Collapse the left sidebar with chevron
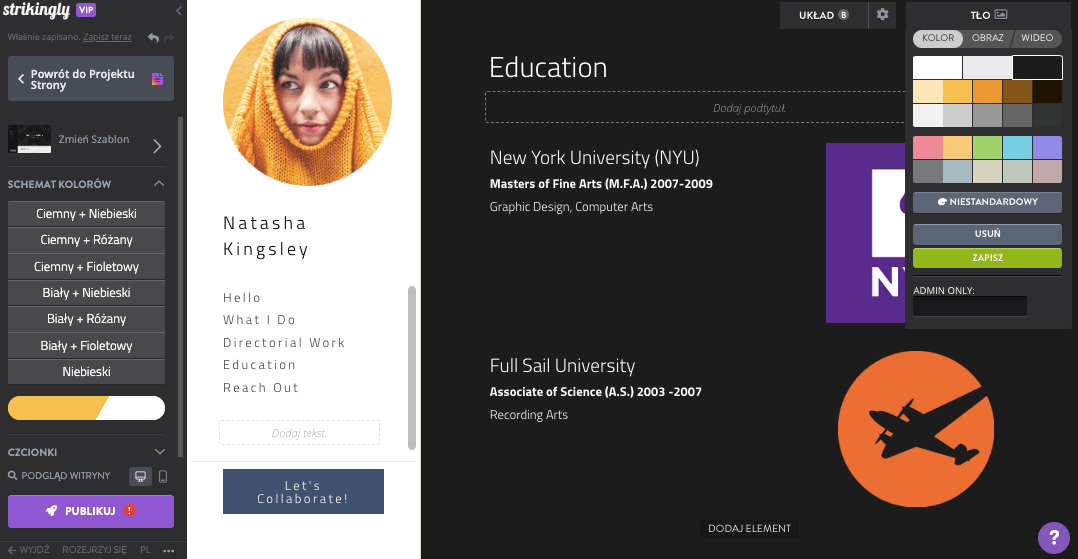The height and width of the screenshot is (559, 1078). click(x=179, y=10)
